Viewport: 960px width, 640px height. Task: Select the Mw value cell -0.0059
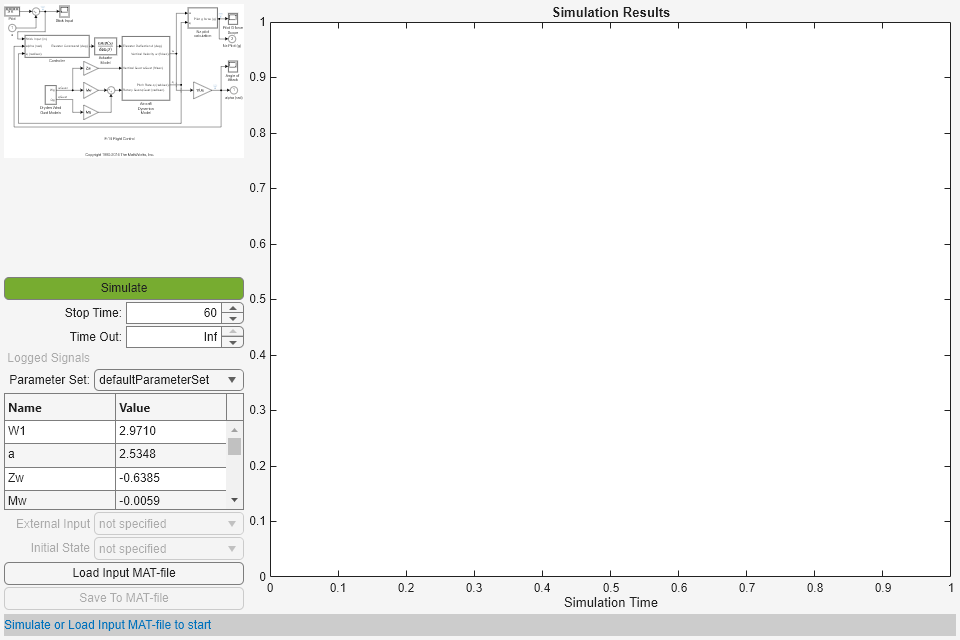point(171,500)
